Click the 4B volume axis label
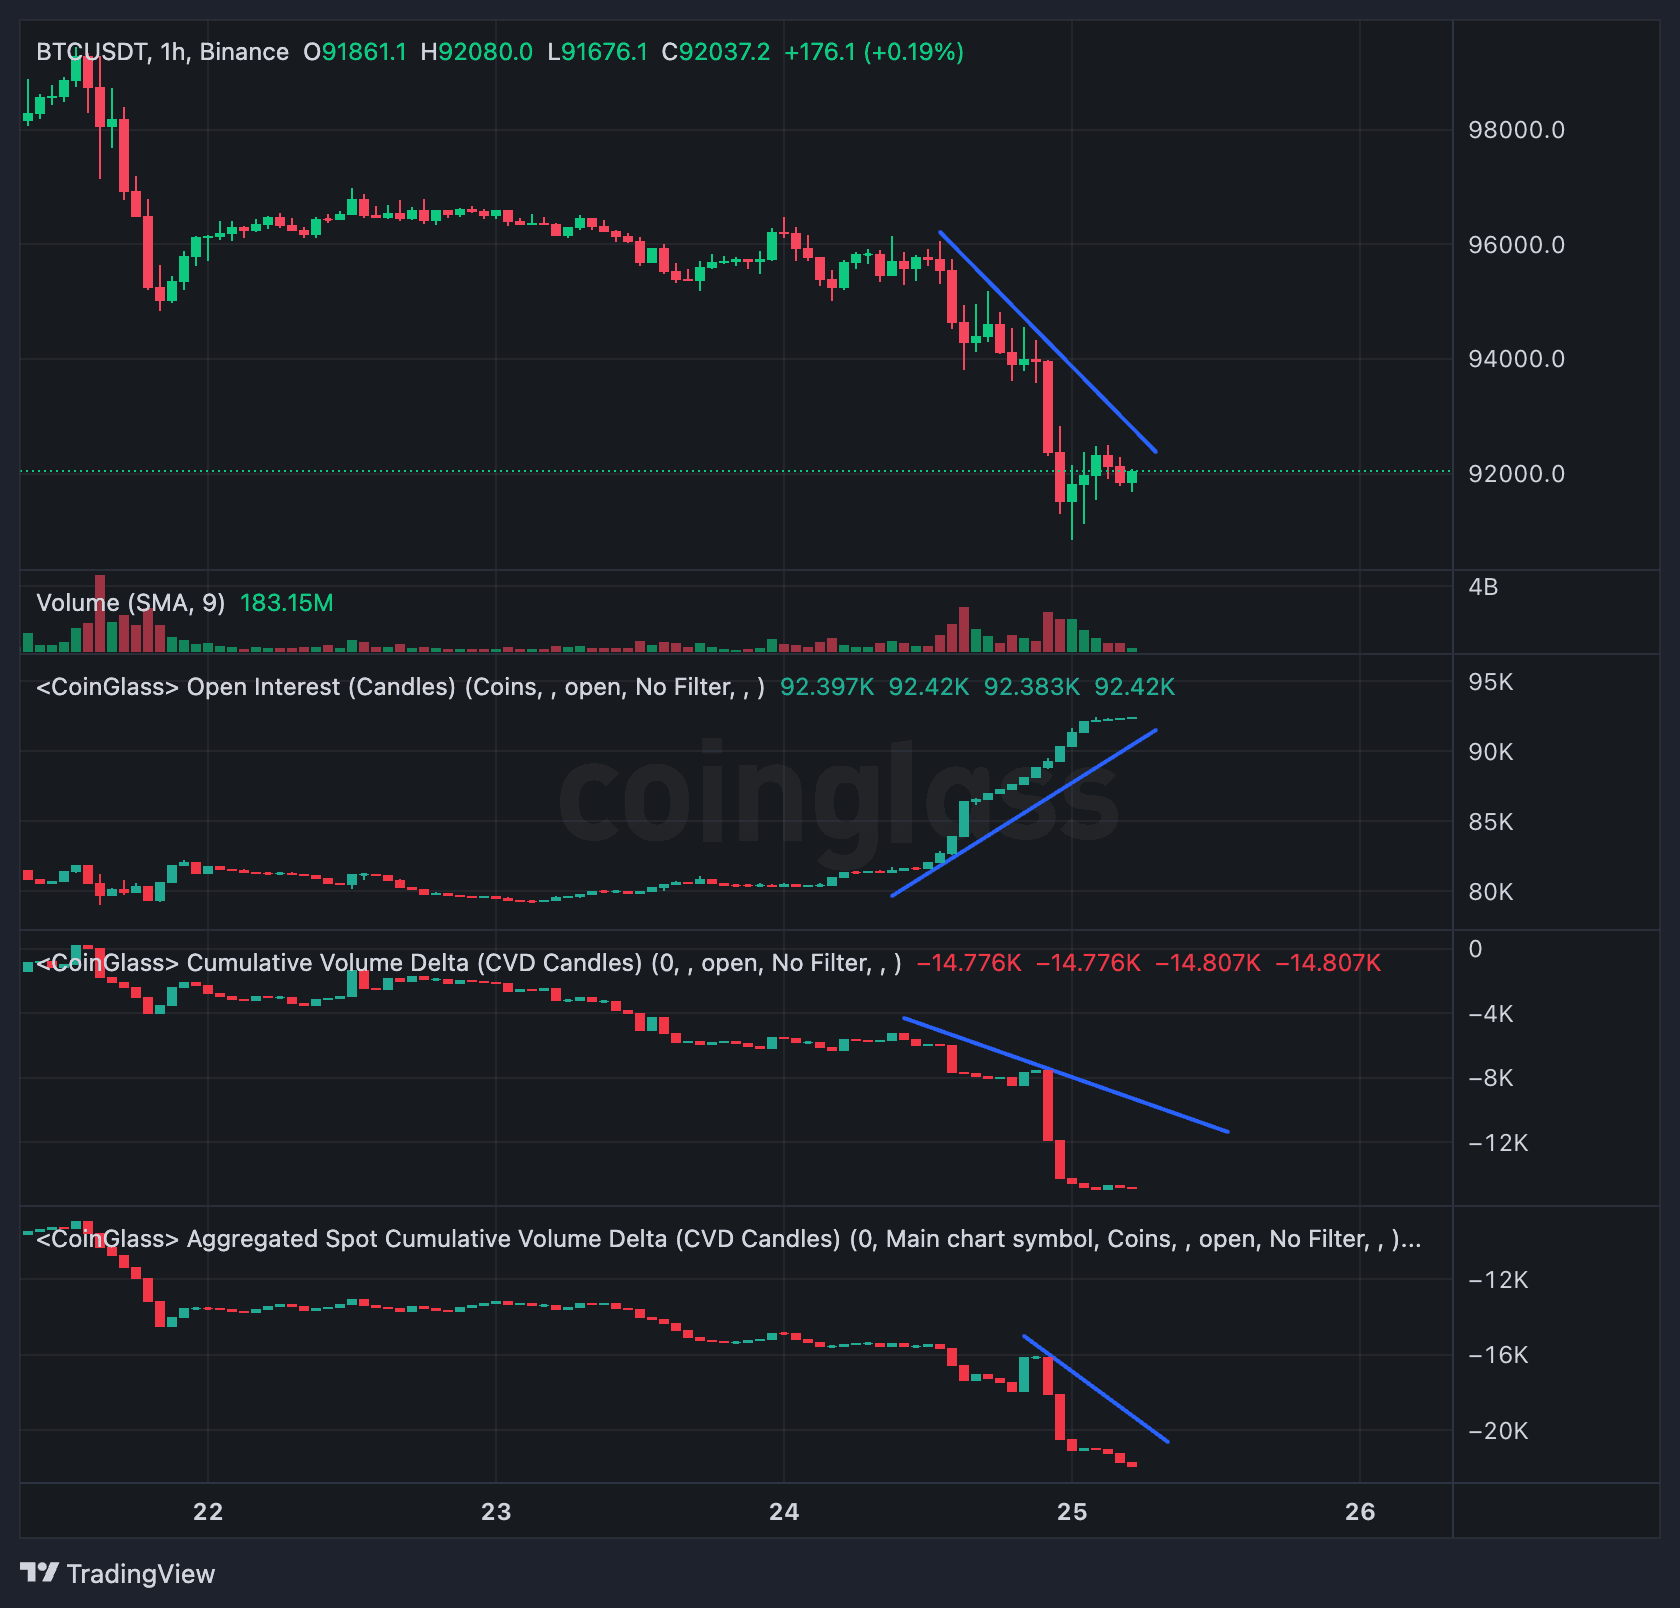This screenshot has height=1608, width=1680. click(1483, 587)
